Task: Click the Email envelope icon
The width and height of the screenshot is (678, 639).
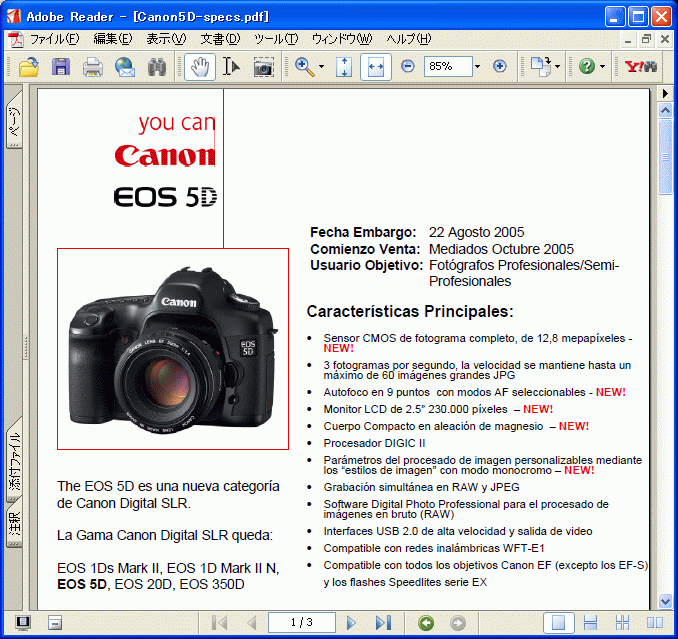Action: (125, 67)
